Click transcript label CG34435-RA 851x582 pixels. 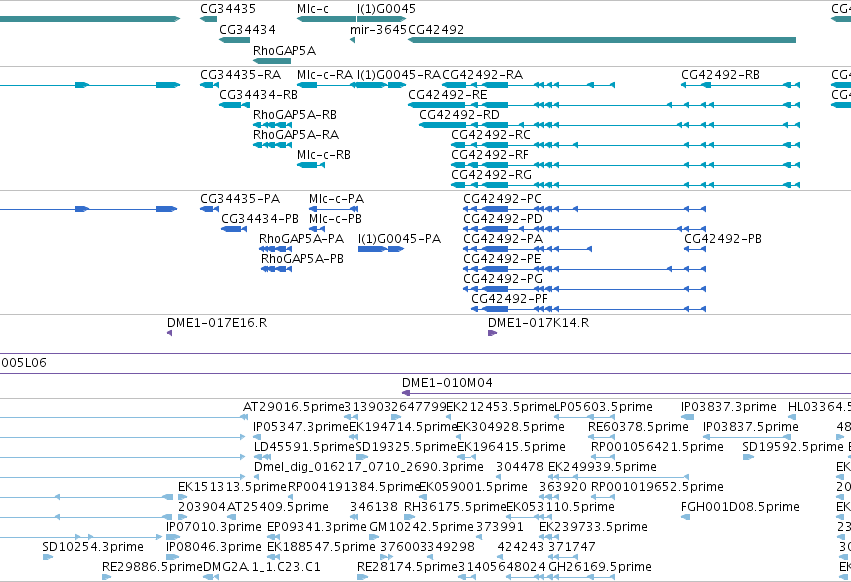coord(240,75)
